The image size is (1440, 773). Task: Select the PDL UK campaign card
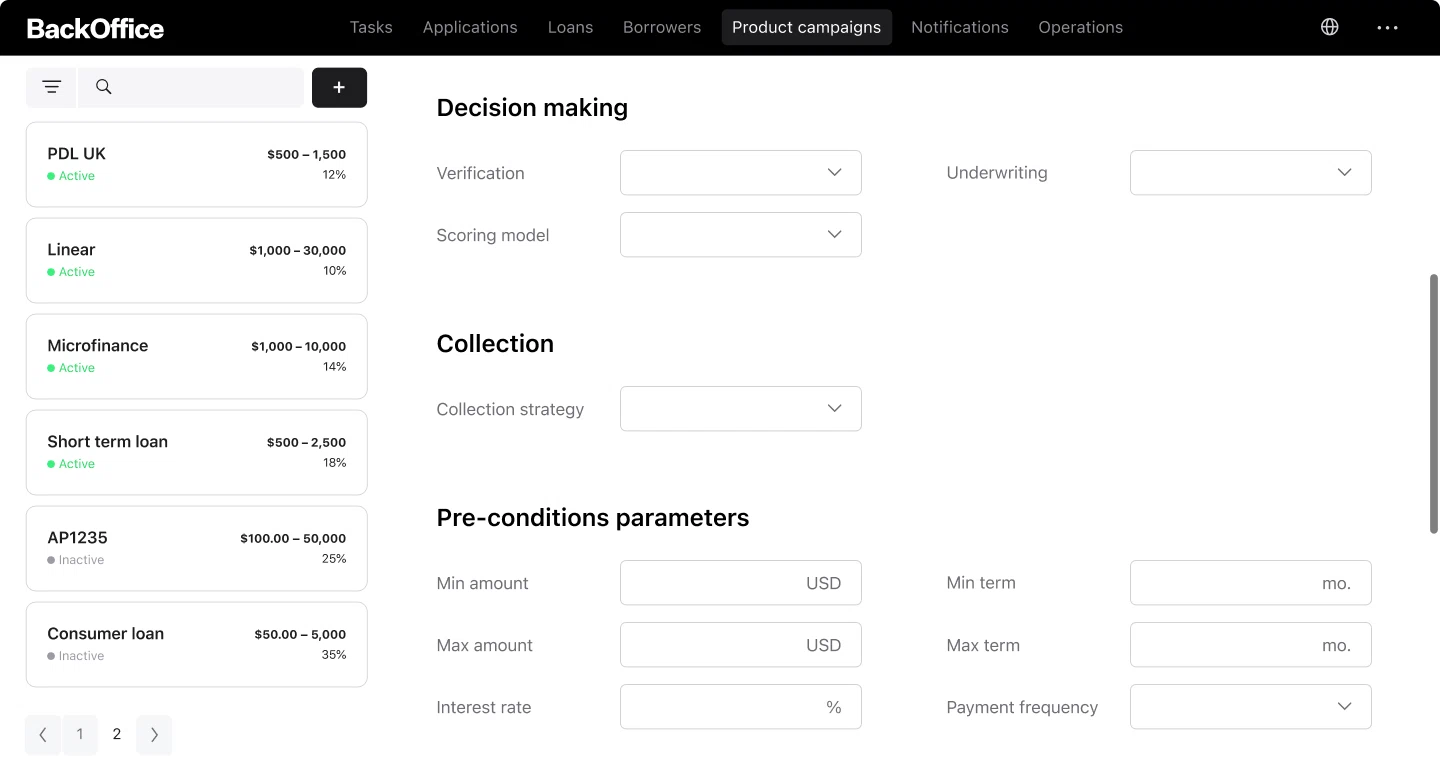pos(196,163)
